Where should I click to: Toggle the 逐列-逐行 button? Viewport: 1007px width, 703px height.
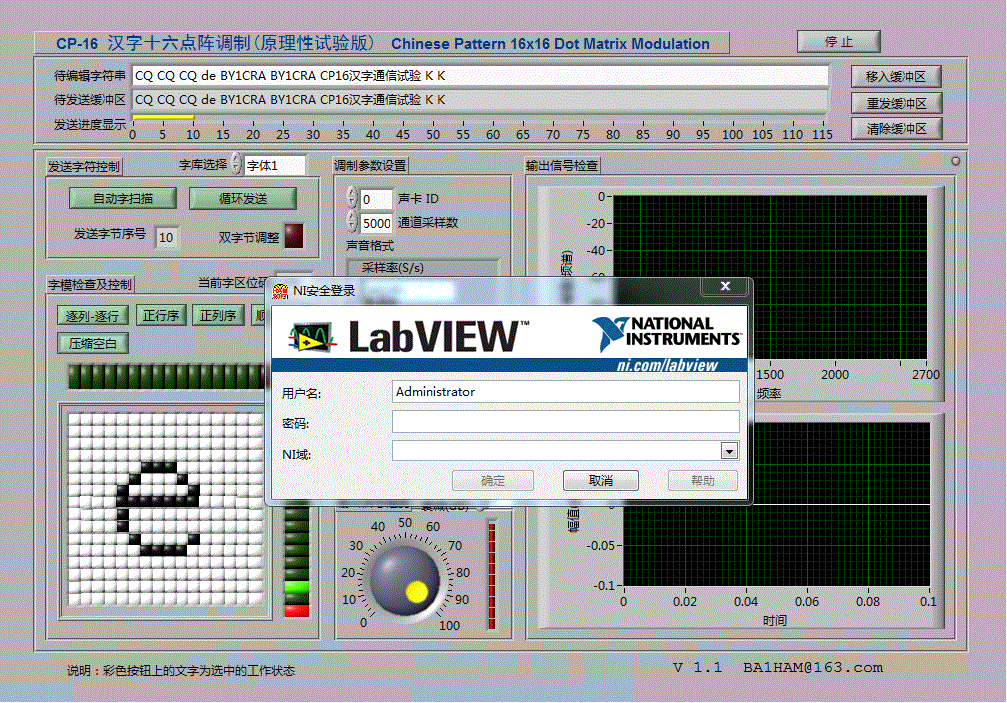point(92,315)
